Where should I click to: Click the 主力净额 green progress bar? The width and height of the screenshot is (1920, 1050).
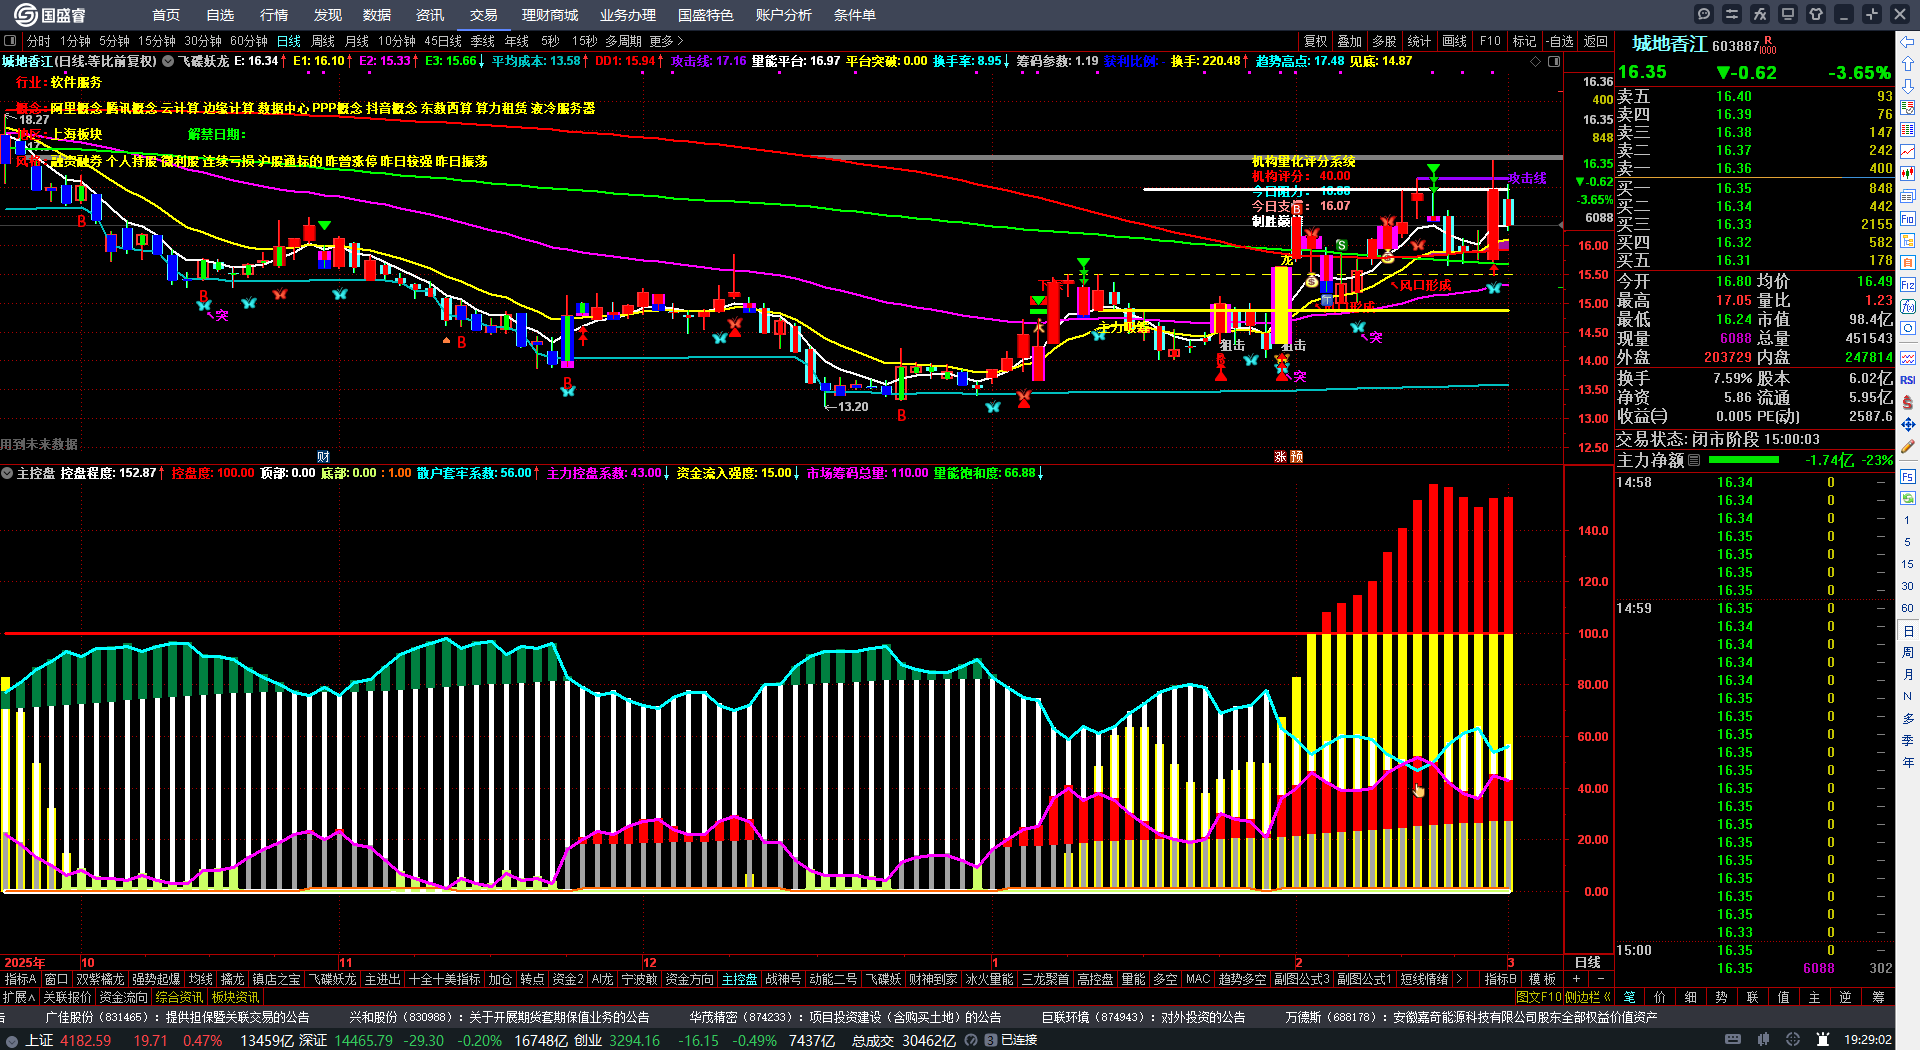tap(1744, 460)
